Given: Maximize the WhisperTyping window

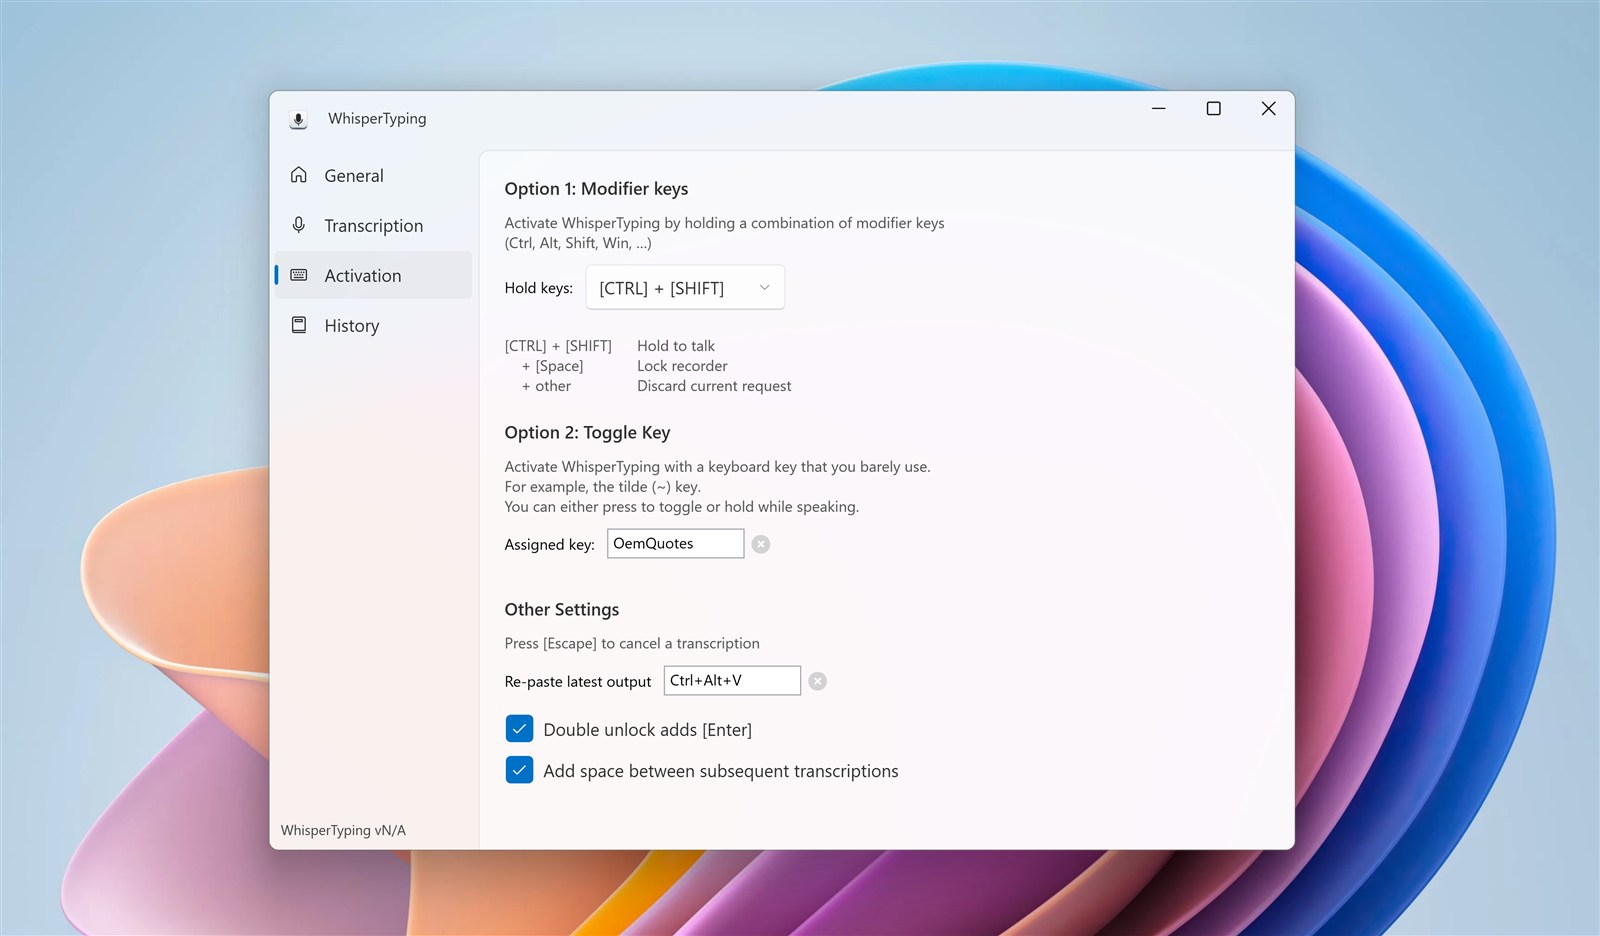Looking at the screenshot, I should (x=1213, y=108).
